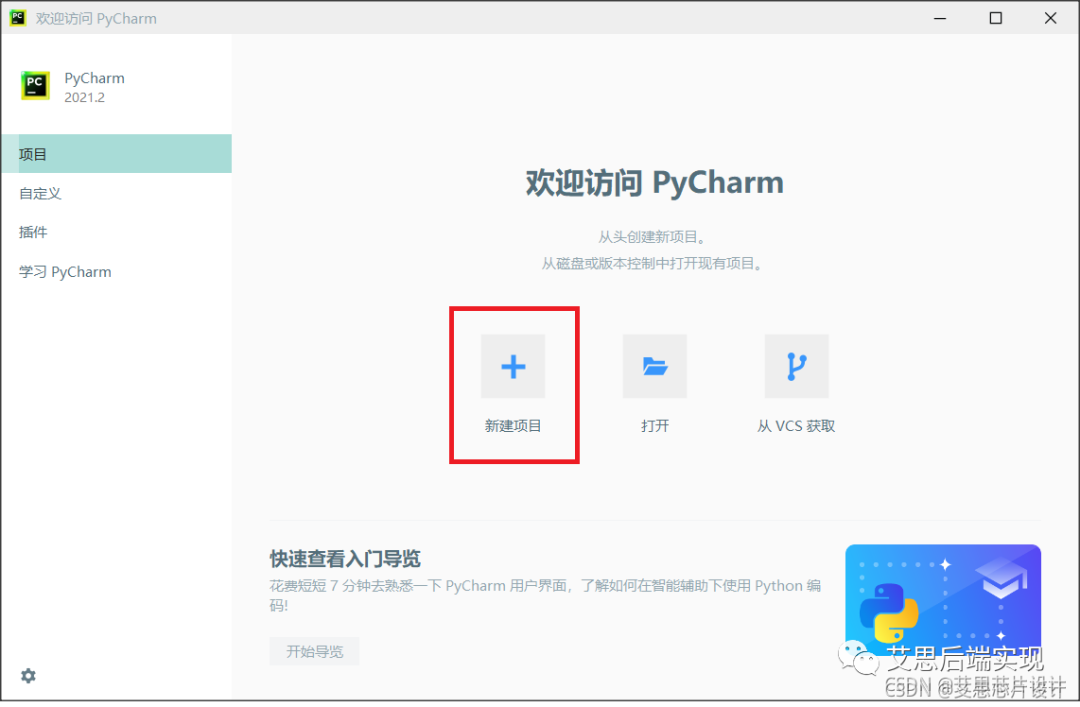Screen dimensions: 1080x707
Task: Click the 欢迎访问 PyCharm heading
Action: (655, 183)
